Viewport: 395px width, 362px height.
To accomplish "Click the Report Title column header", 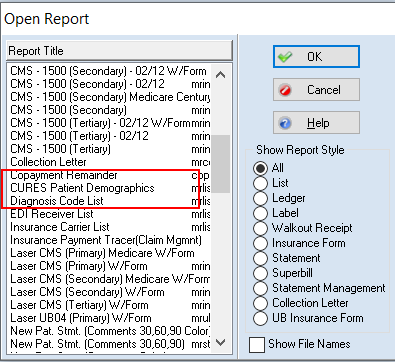I will pyautogui.click(x=119, y=51).
